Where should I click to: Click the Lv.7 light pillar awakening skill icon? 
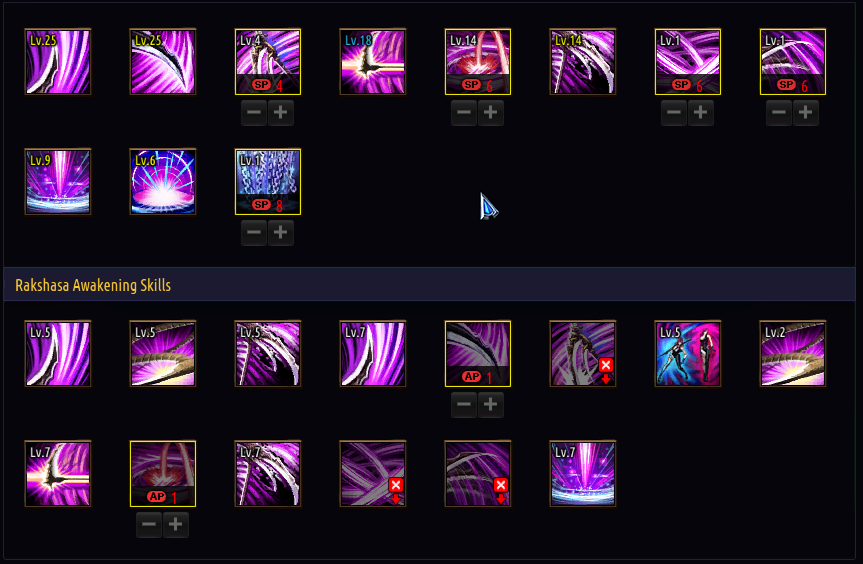pos(583,474)
